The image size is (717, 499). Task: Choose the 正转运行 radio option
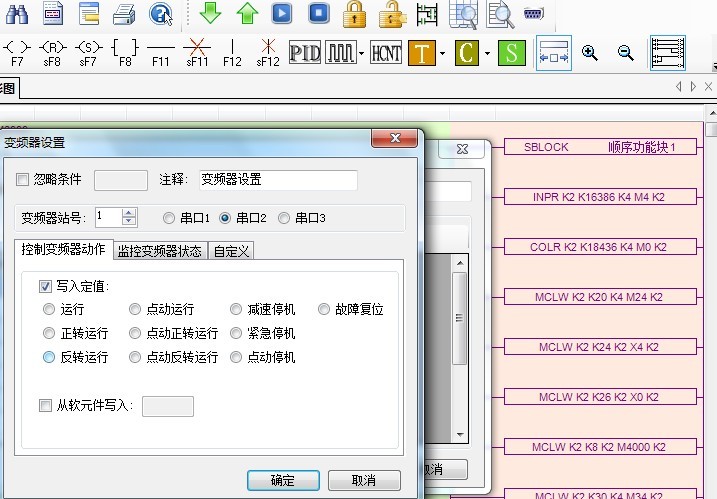coord(50,334)
